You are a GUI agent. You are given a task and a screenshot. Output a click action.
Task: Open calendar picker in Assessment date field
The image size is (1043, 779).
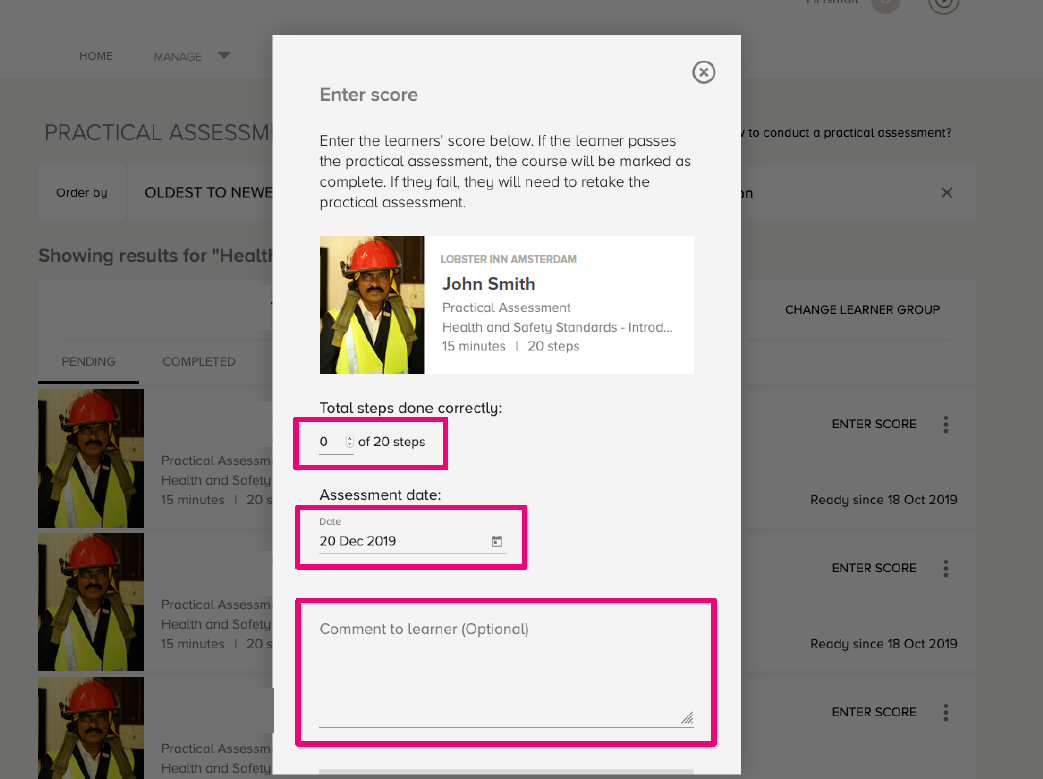[496, 542]
